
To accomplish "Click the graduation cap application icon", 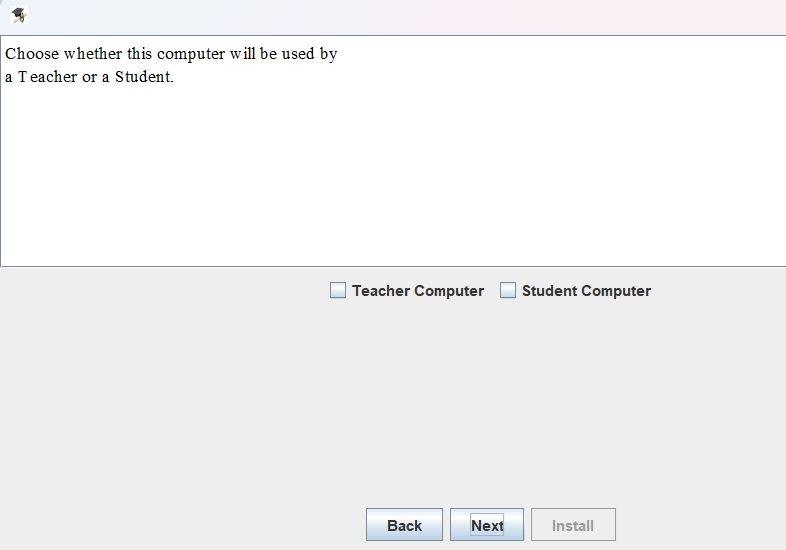I will (x=19, y=15).
